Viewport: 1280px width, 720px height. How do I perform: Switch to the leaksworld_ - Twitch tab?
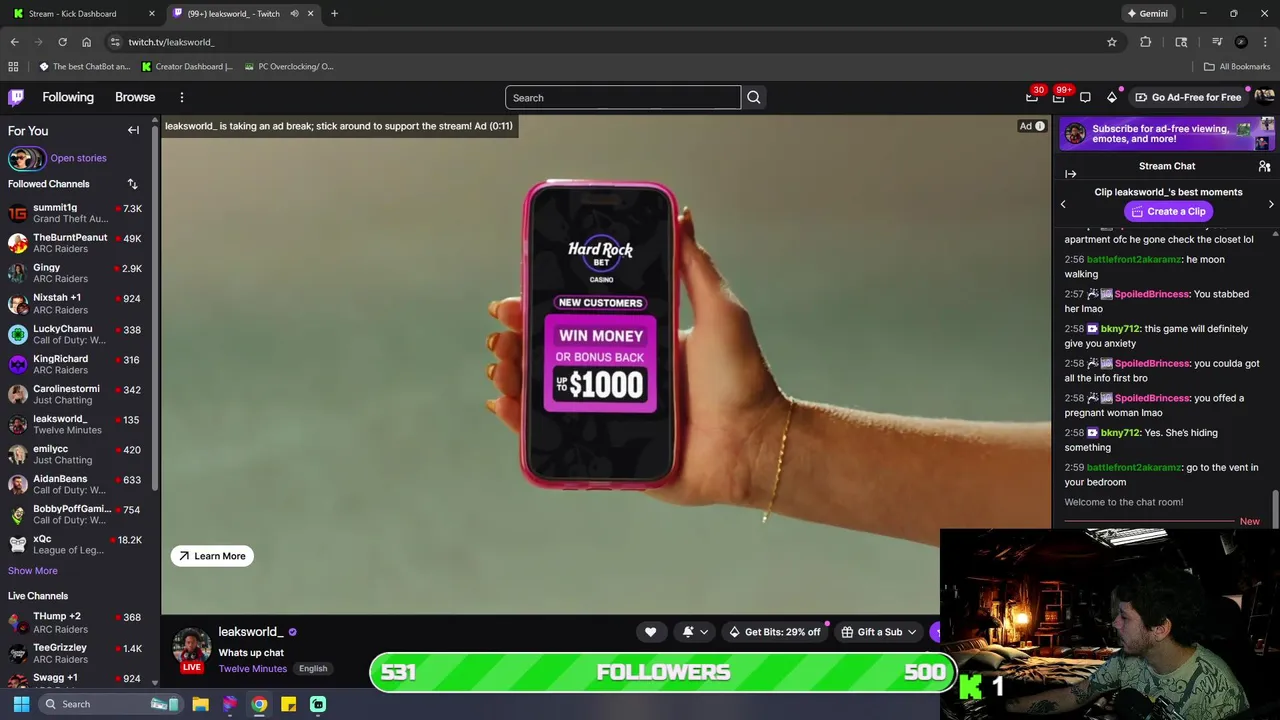click(x=242, y=14)
